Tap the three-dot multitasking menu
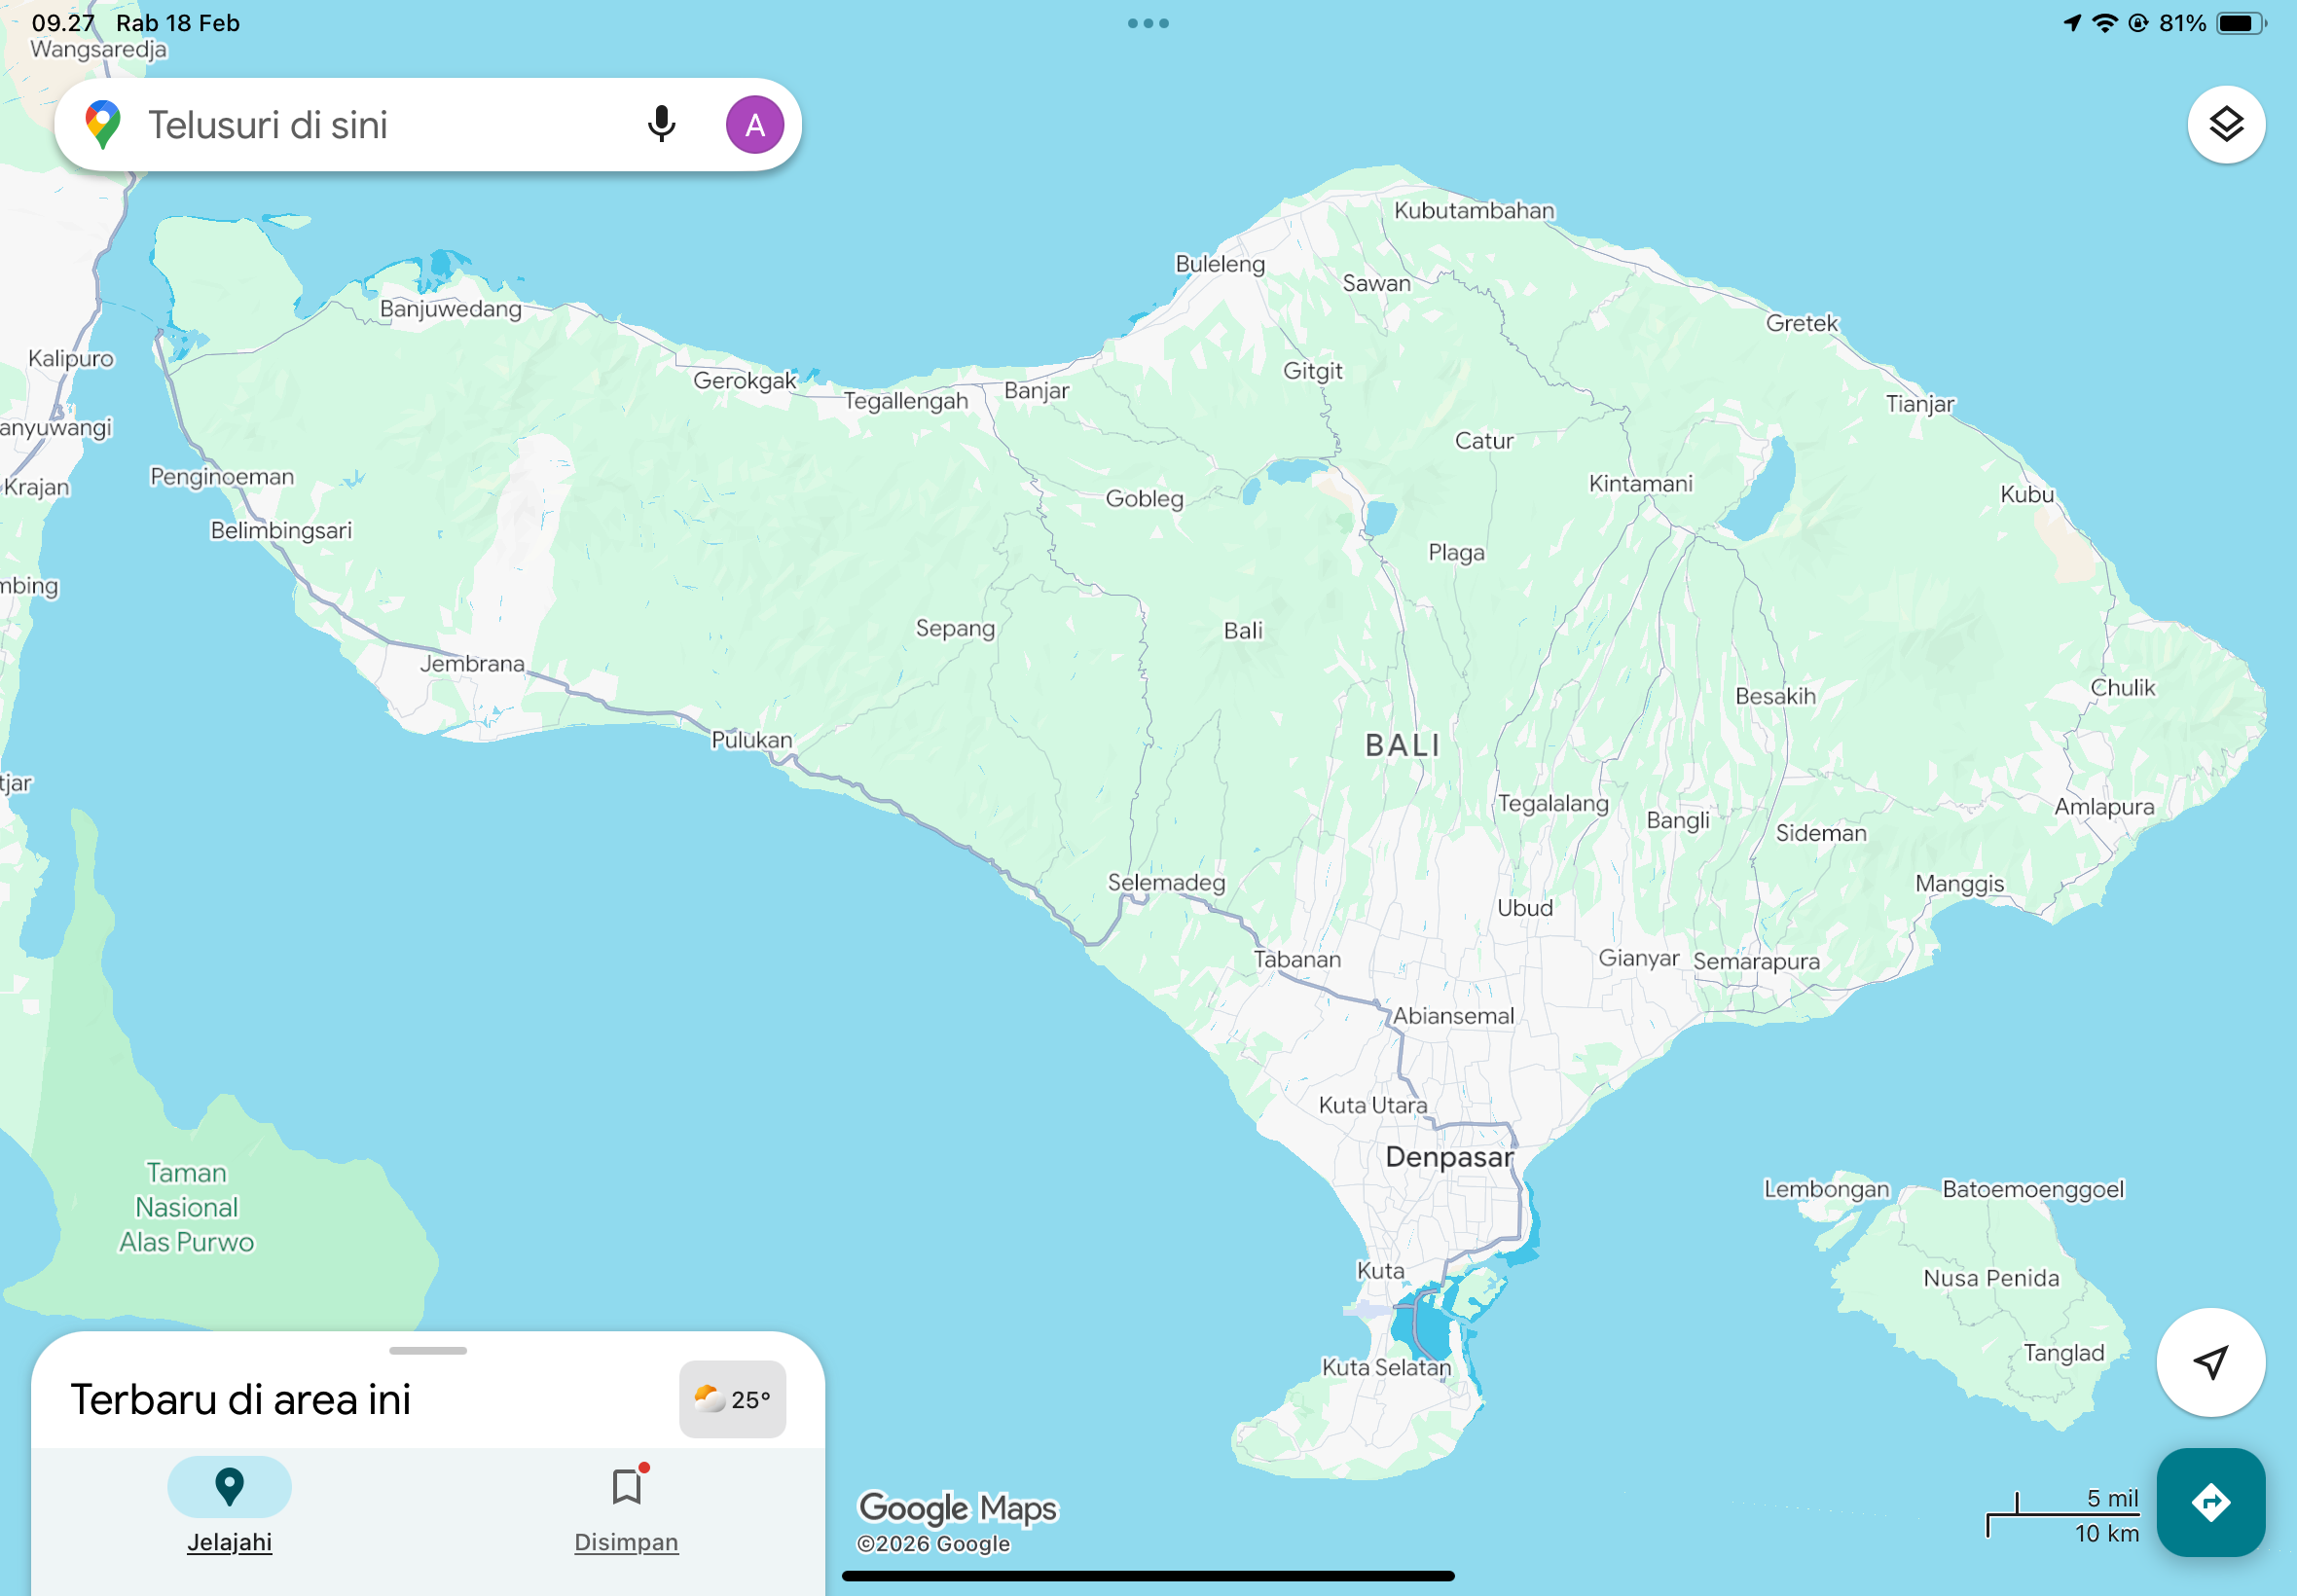This screenshot has width=2297, height=1596. (x=1148, y=23)
